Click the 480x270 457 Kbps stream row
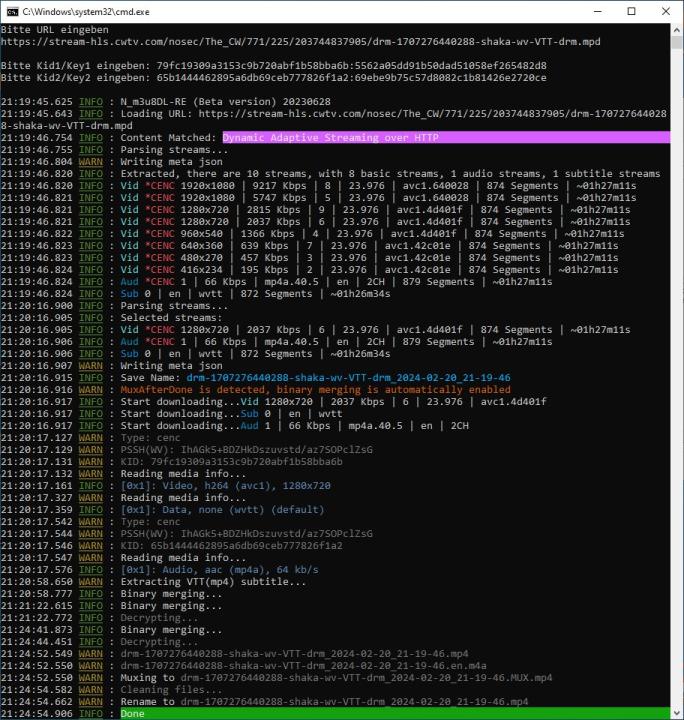 coord(310,258)
